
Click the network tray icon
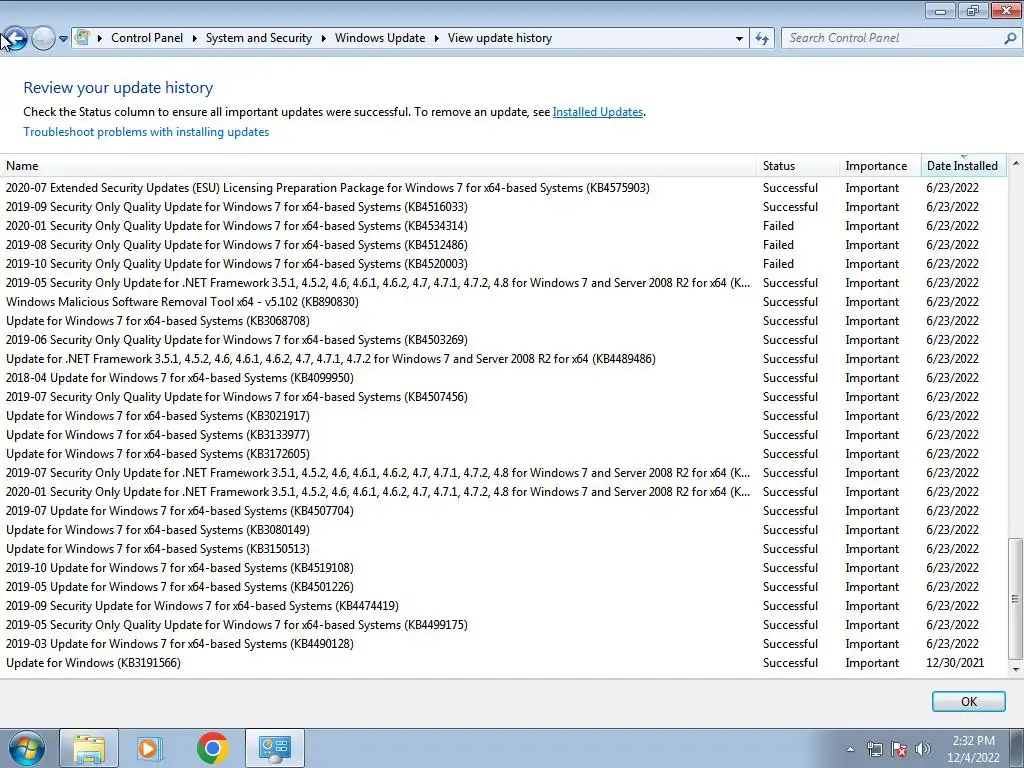coord(874,749)
